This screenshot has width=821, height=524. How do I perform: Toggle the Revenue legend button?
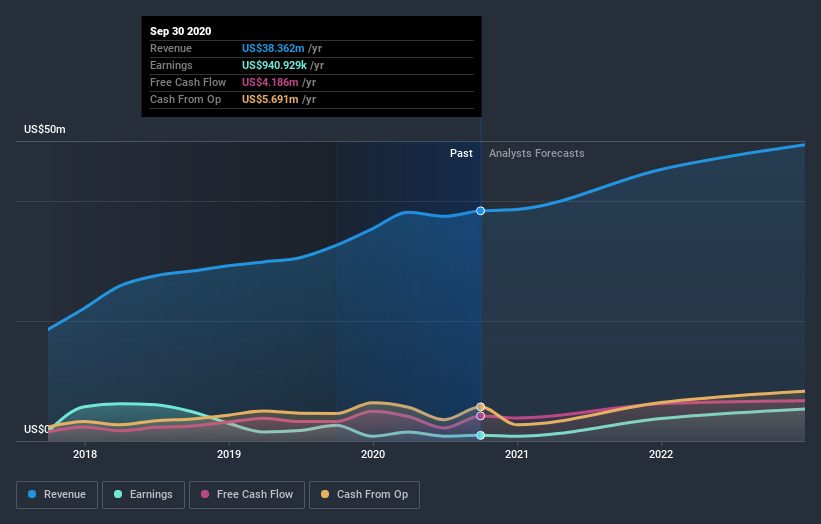click(x=57, y=495)
